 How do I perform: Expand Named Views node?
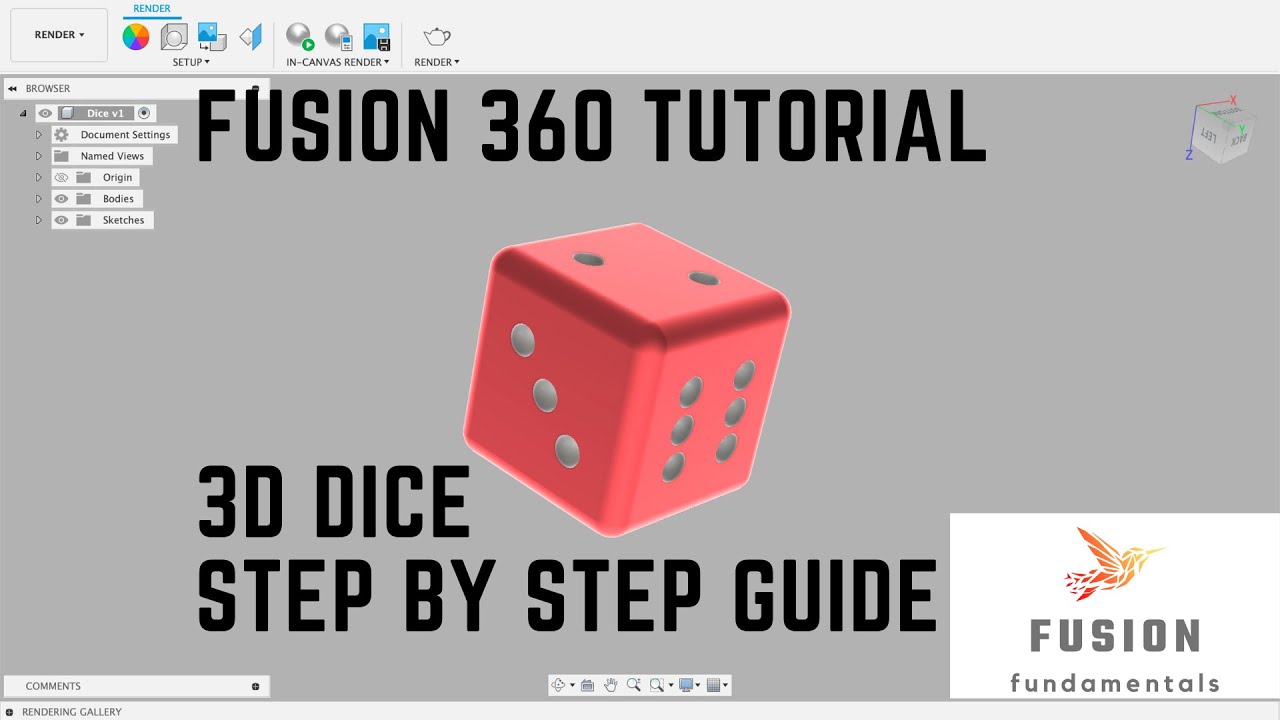pos(39,156)
